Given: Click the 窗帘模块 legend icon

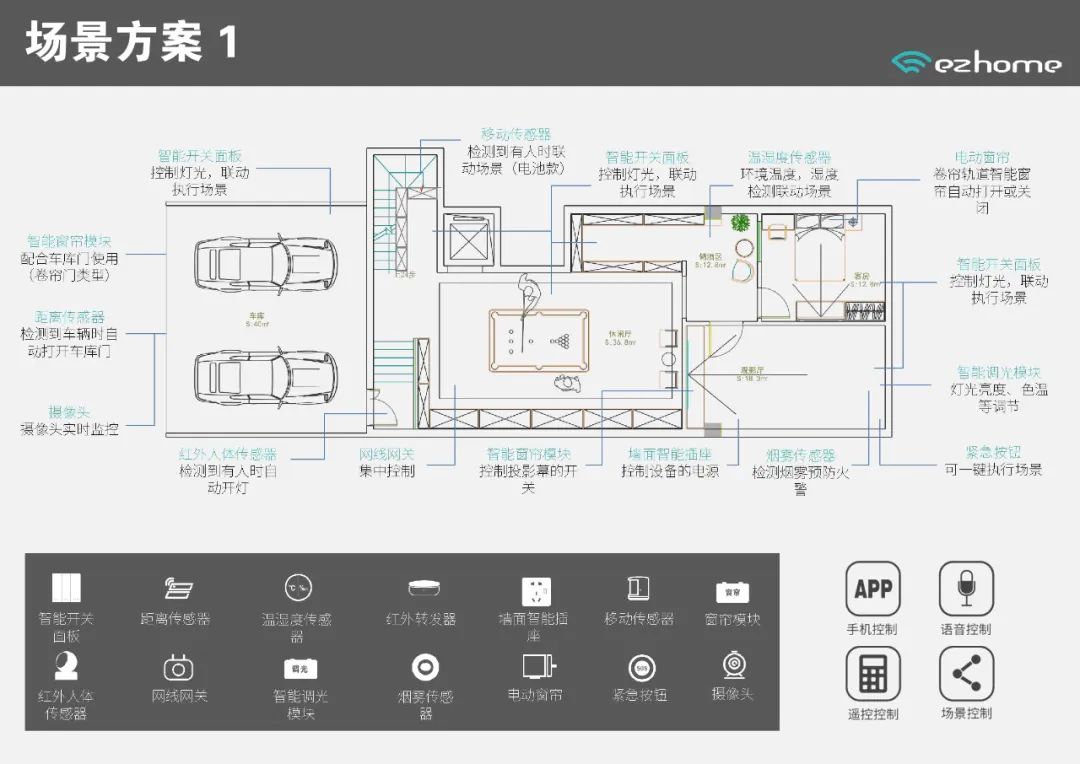Looking at the screenshot, I should point(732,591).
